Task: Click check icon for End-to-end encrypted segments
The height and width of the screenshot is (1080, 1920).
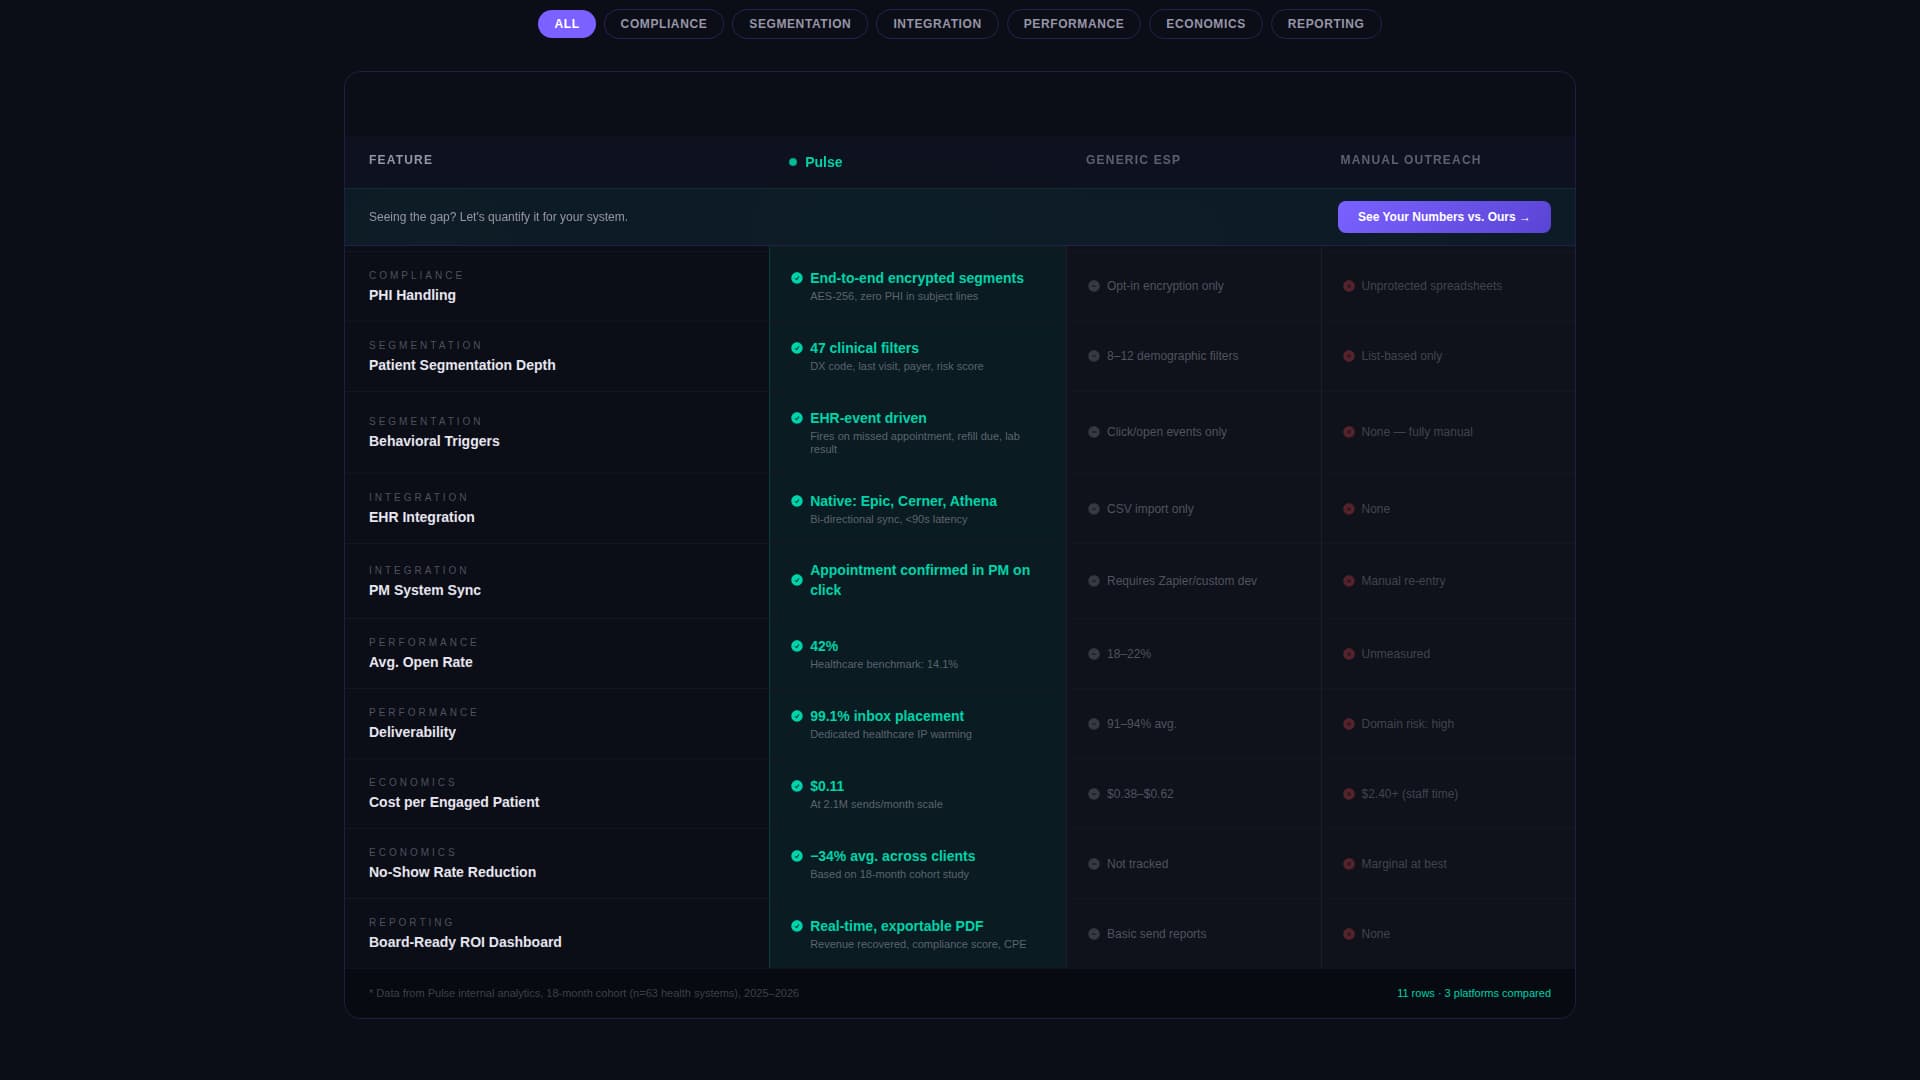Action: click(797, 278)
